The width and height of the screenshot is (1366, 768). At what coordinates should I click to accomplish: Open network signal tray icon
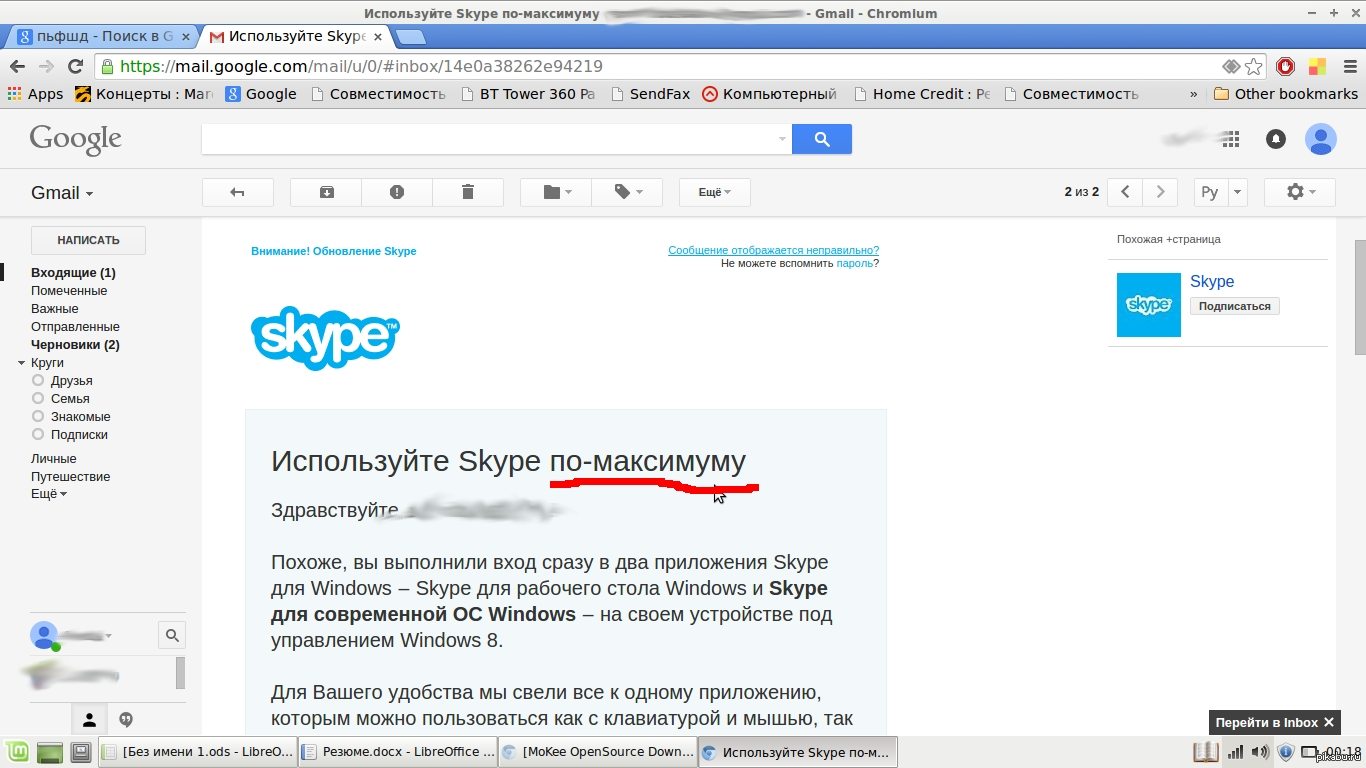click(x=1235, y=752)
